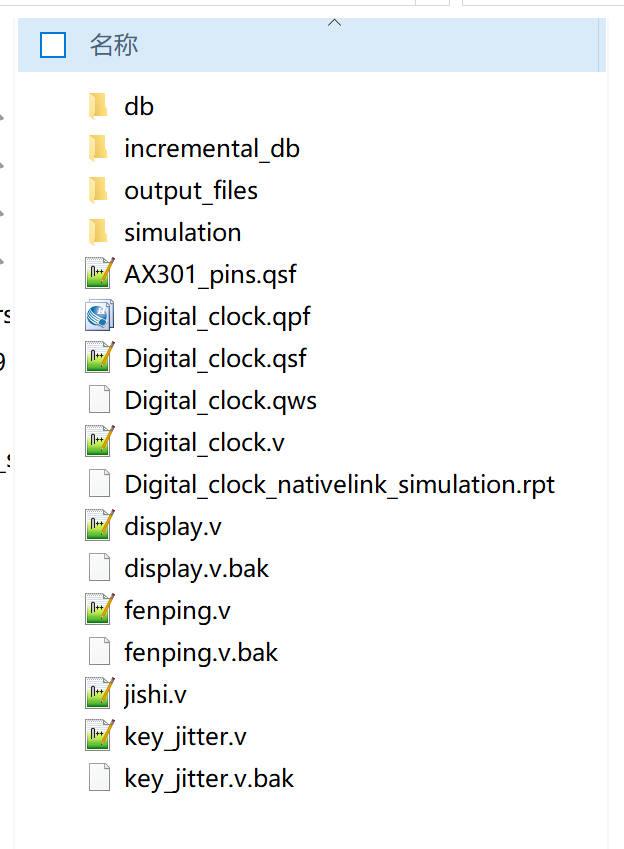624x849 pixels.
Task: Select the display.v.bak backup file
Action: point(196,568)
